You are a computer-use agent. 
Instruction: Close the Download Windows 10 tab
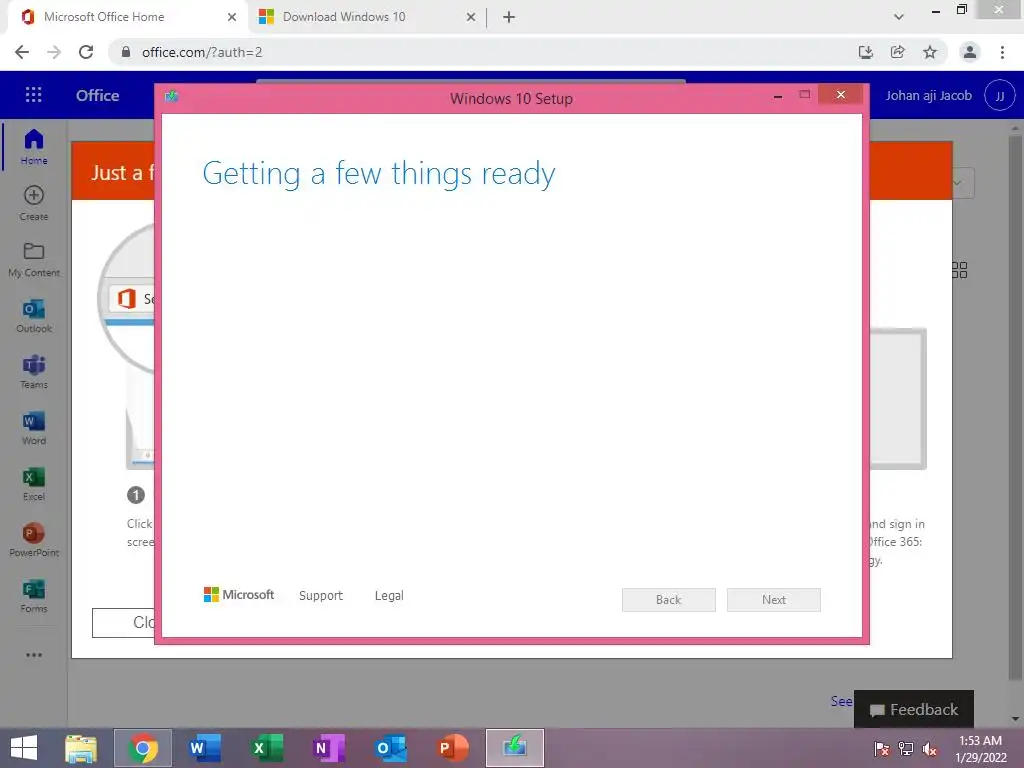coord(471,17)
